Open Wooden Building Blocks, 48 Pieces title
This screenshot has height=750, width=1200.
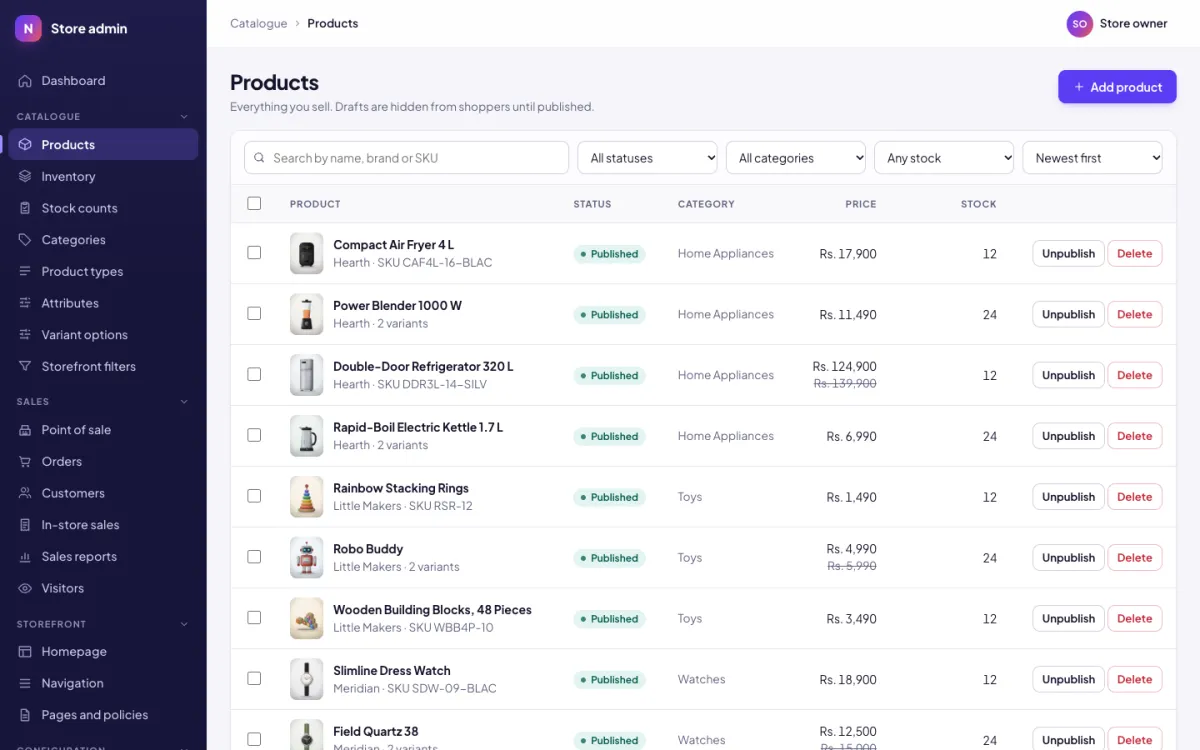pos(432,610)
